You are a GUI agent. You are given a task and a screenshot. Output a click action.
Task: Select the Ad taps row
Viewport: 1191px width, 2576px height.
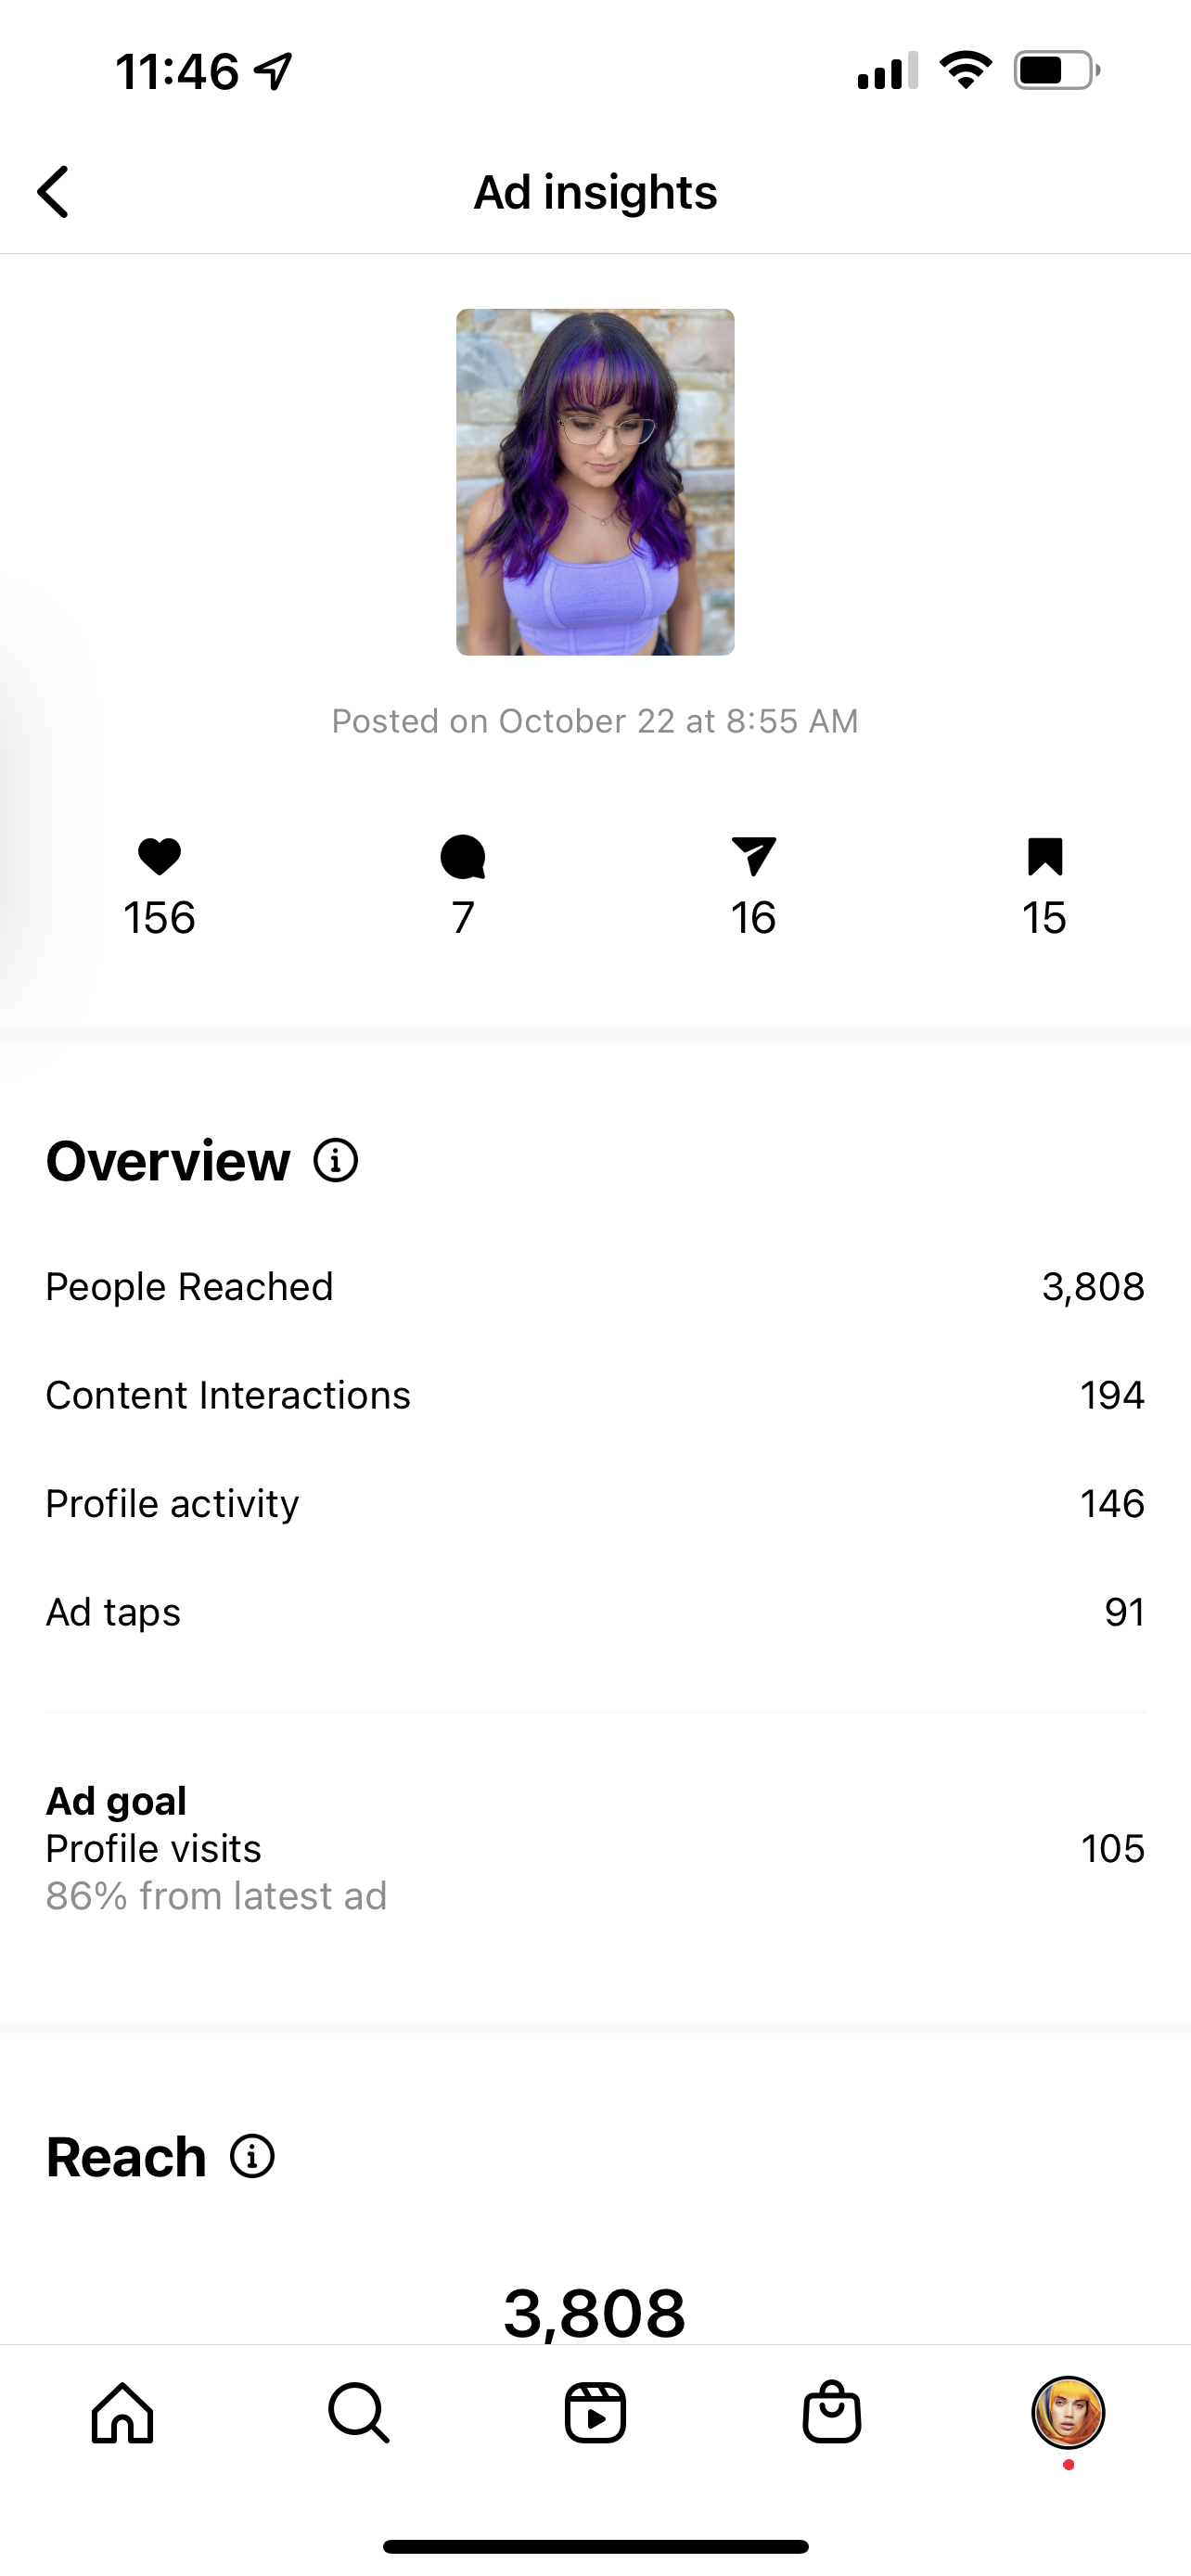[x=595, y=1612]
